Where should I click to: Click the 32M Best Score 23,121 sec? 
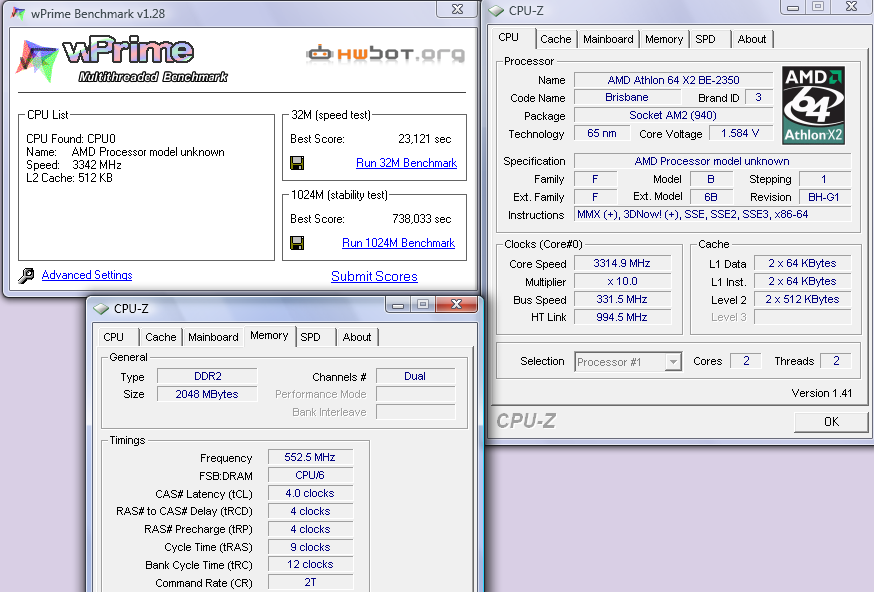[425, 139]
